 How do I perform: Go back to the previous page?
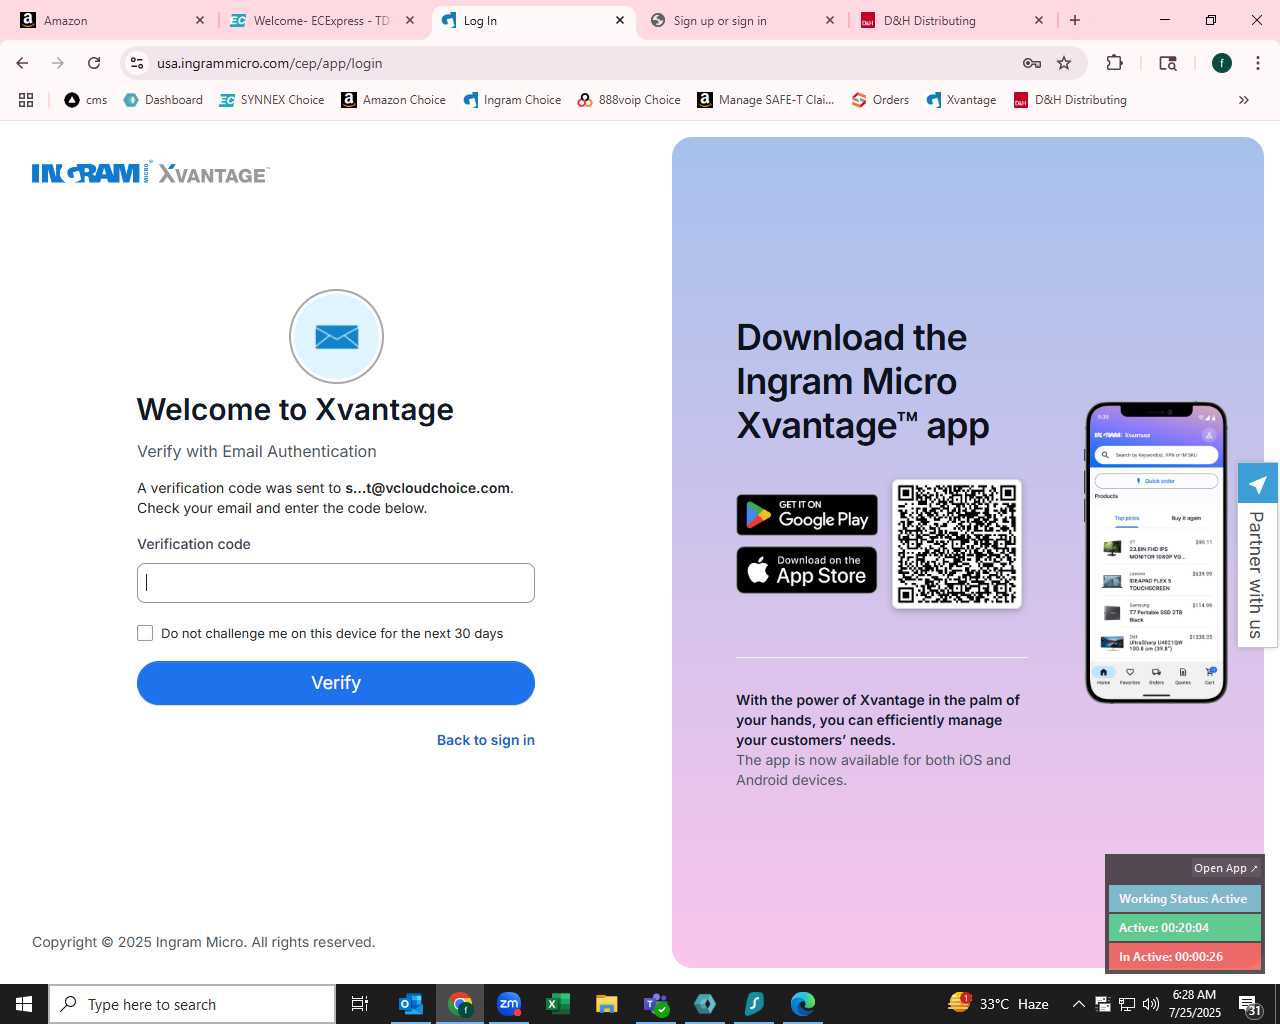22,63
